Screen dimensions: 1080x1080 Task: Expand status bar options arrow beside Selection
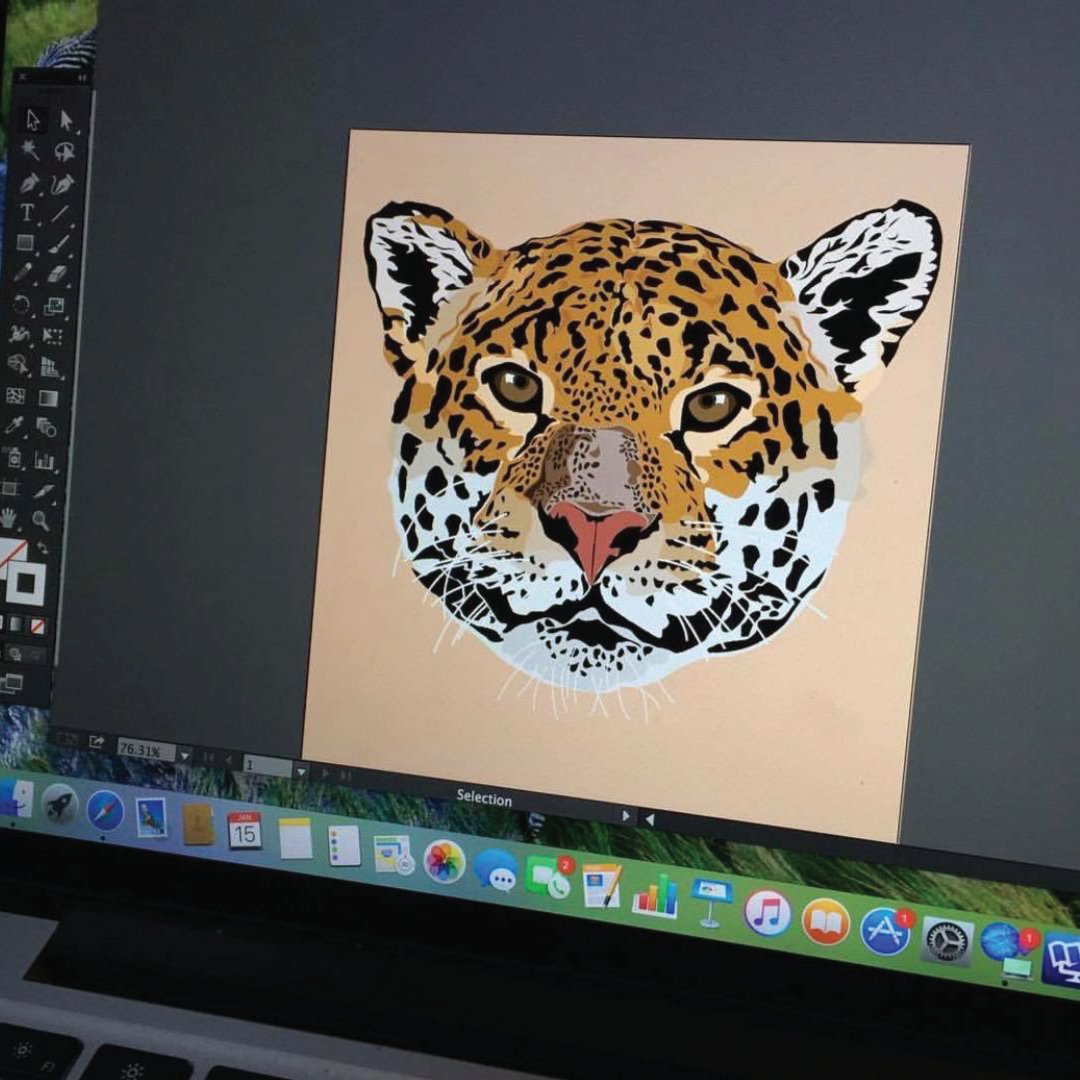626,816
